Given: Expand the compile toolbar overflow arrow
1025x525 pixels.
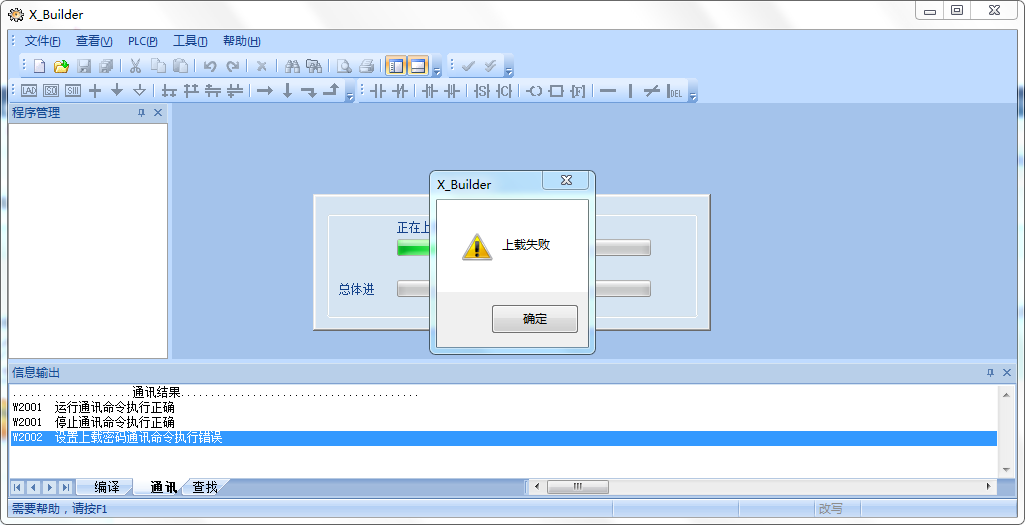Looking at the screenshot, I should pyautogui.click(x=508, y=69).
